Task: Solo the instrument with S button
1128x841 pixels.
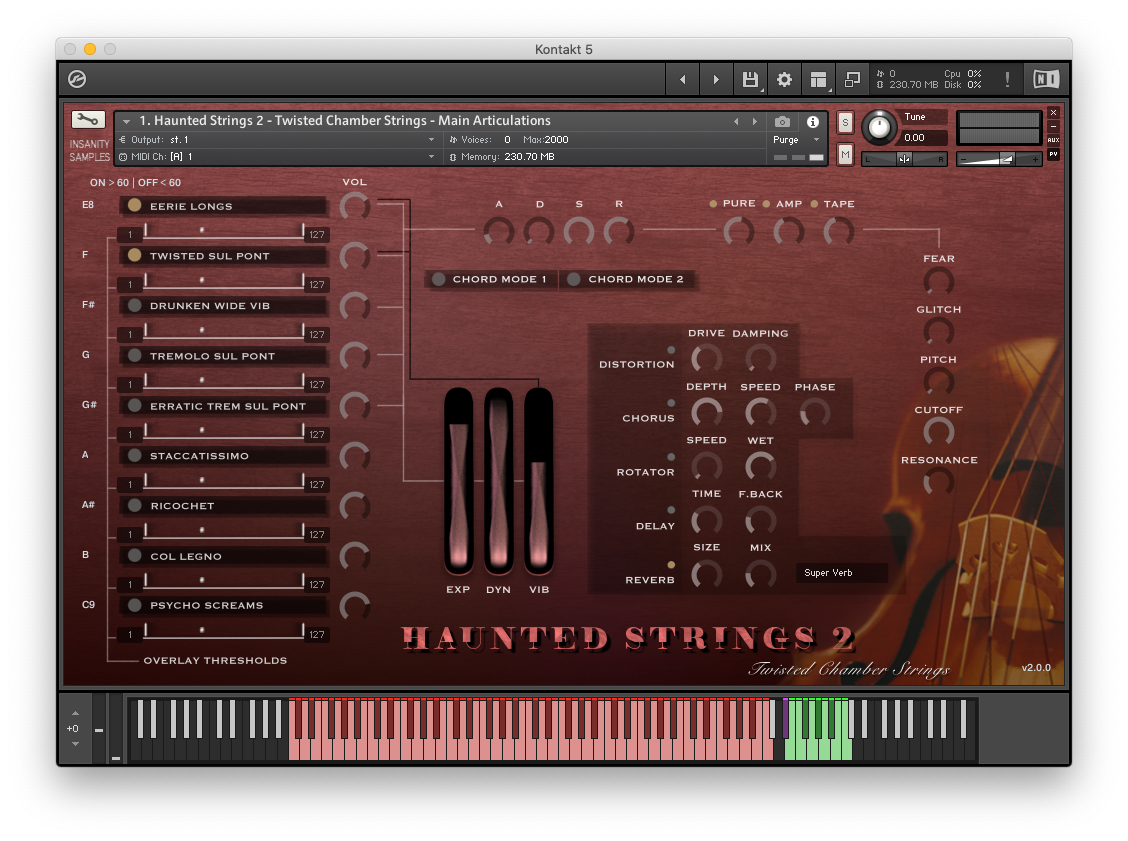Action: click(x=845, y=122)
